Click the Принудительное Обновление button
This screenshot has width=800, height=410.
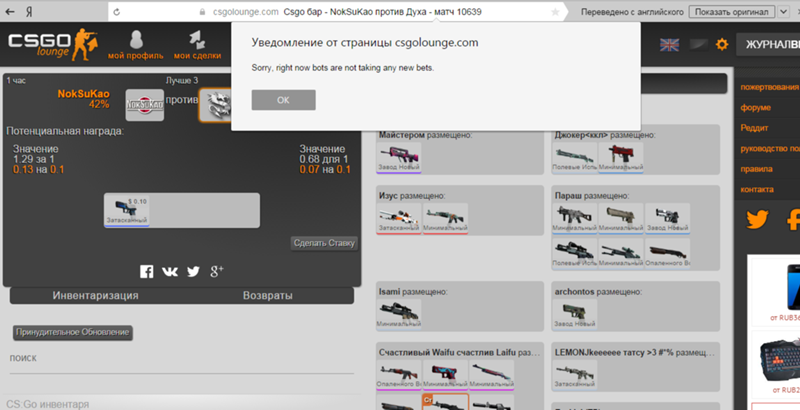(72, 332)
